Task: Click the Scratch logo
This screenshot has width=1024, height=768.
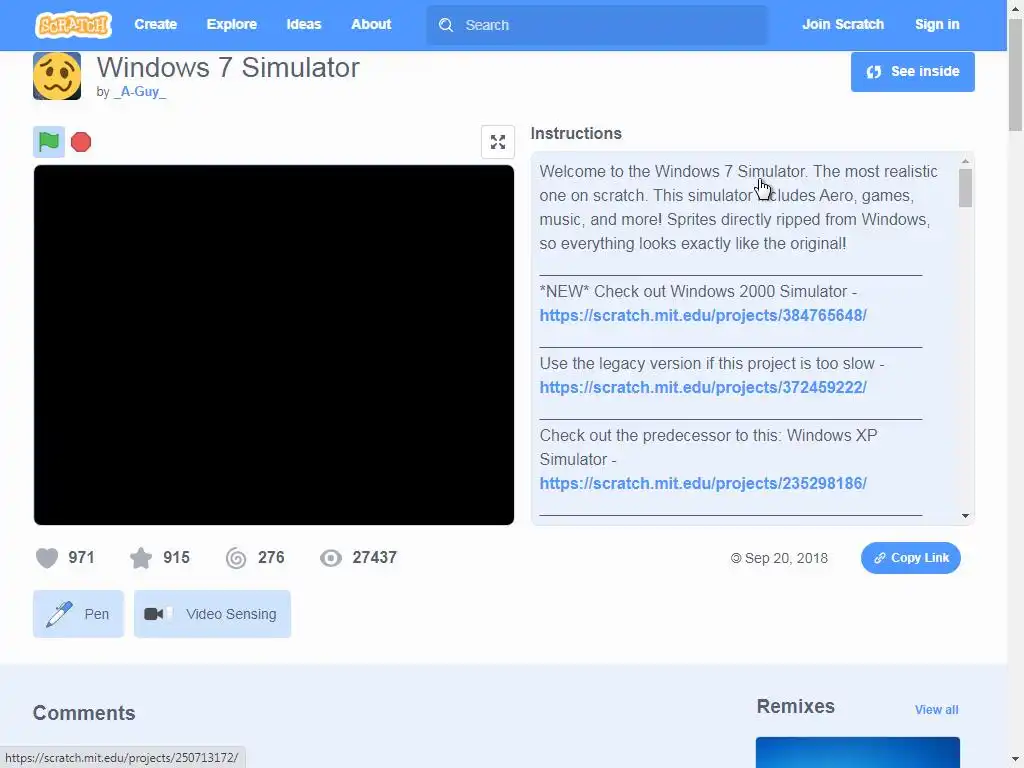Action: (73, 25)
